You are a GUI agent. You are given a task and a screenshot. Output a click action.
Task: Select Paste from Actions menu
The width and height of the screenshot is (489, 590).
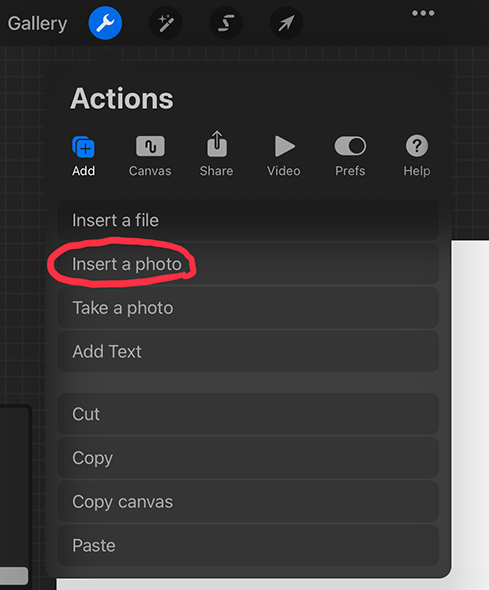pyautogui.click(x=248, y=545)
